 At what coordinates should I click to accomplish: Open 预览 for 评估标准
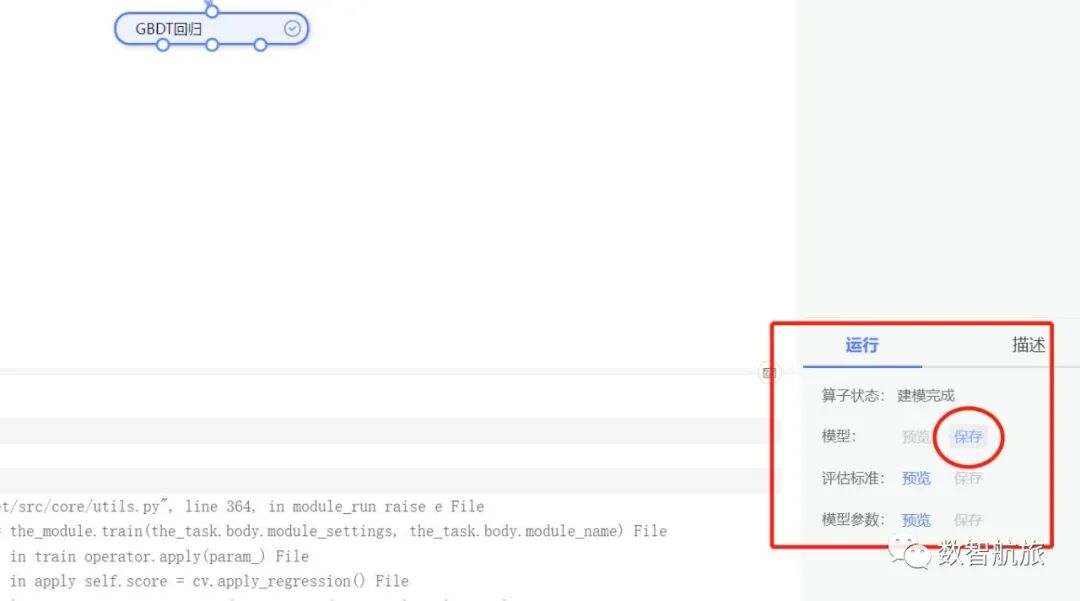tap(916, 478)
